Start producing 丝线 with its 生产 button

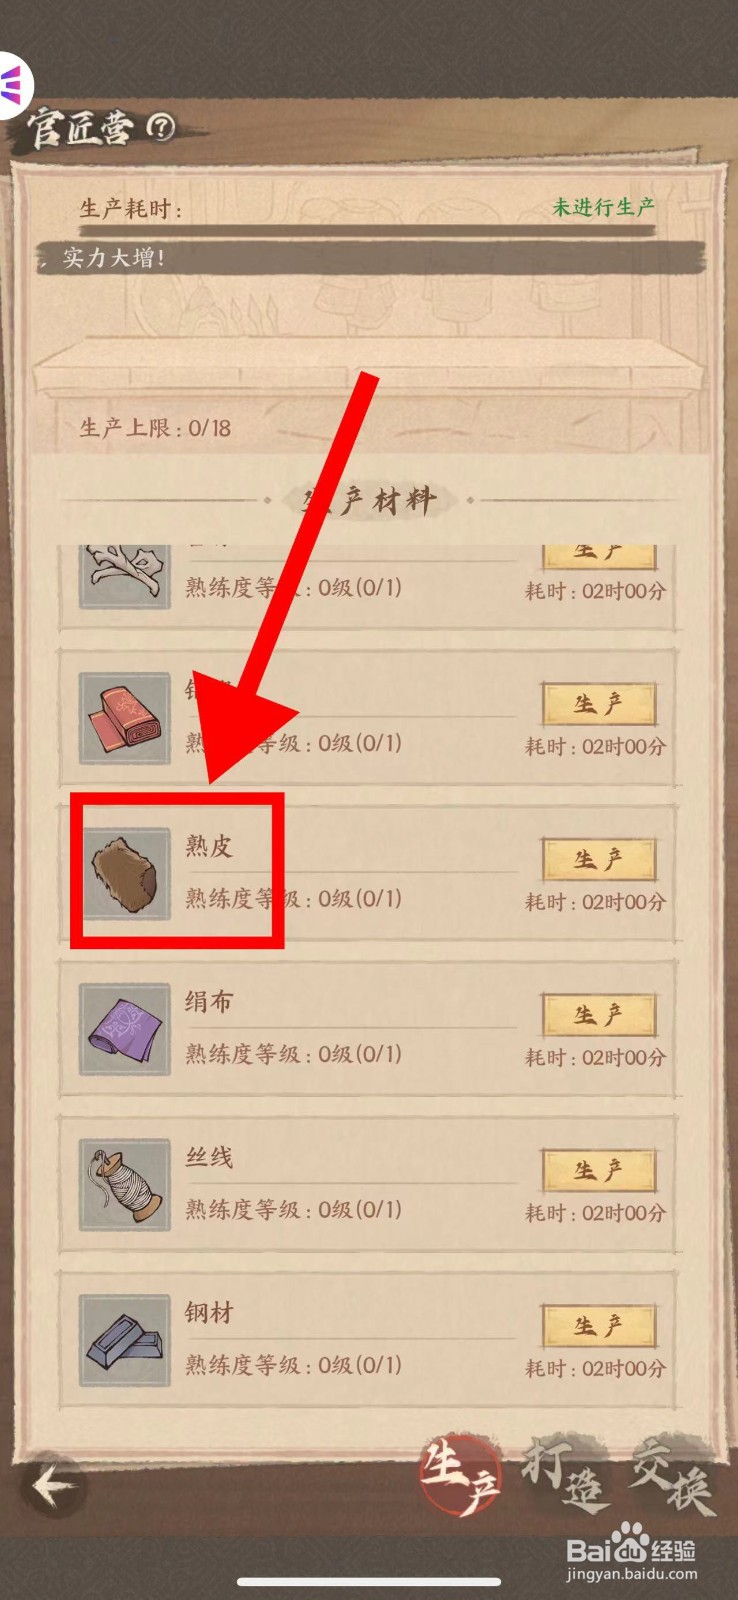[x=599, y=1171]
